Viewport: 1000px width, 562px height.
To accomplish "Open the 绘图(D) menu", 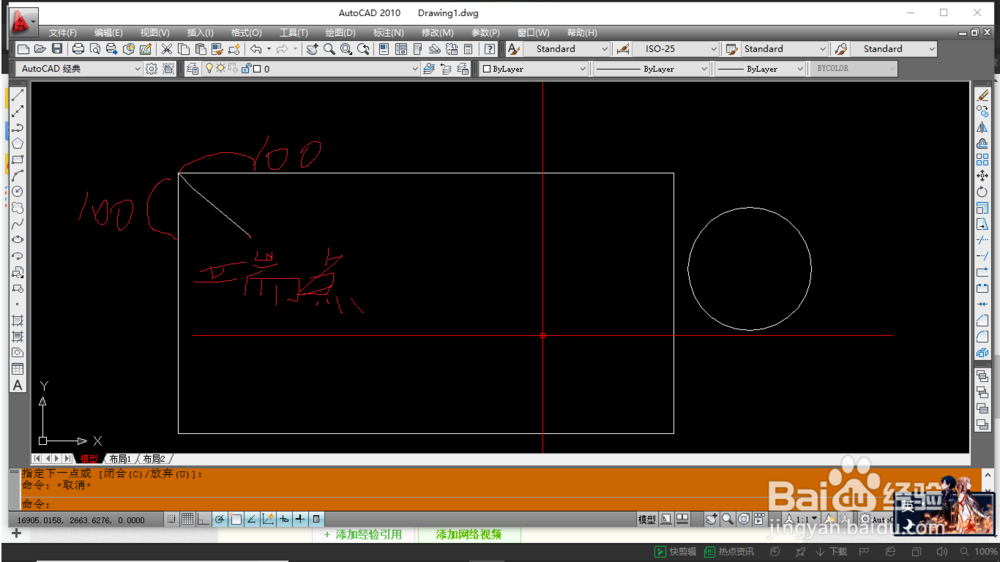I will click(x=340, y=33).
